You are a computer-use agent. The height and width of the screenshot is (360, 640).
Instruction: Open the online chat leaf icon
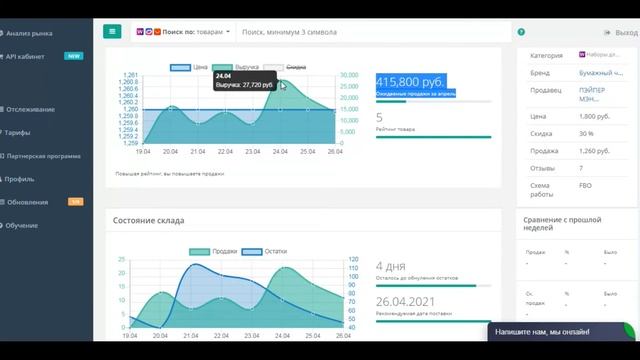pos(629,331)
